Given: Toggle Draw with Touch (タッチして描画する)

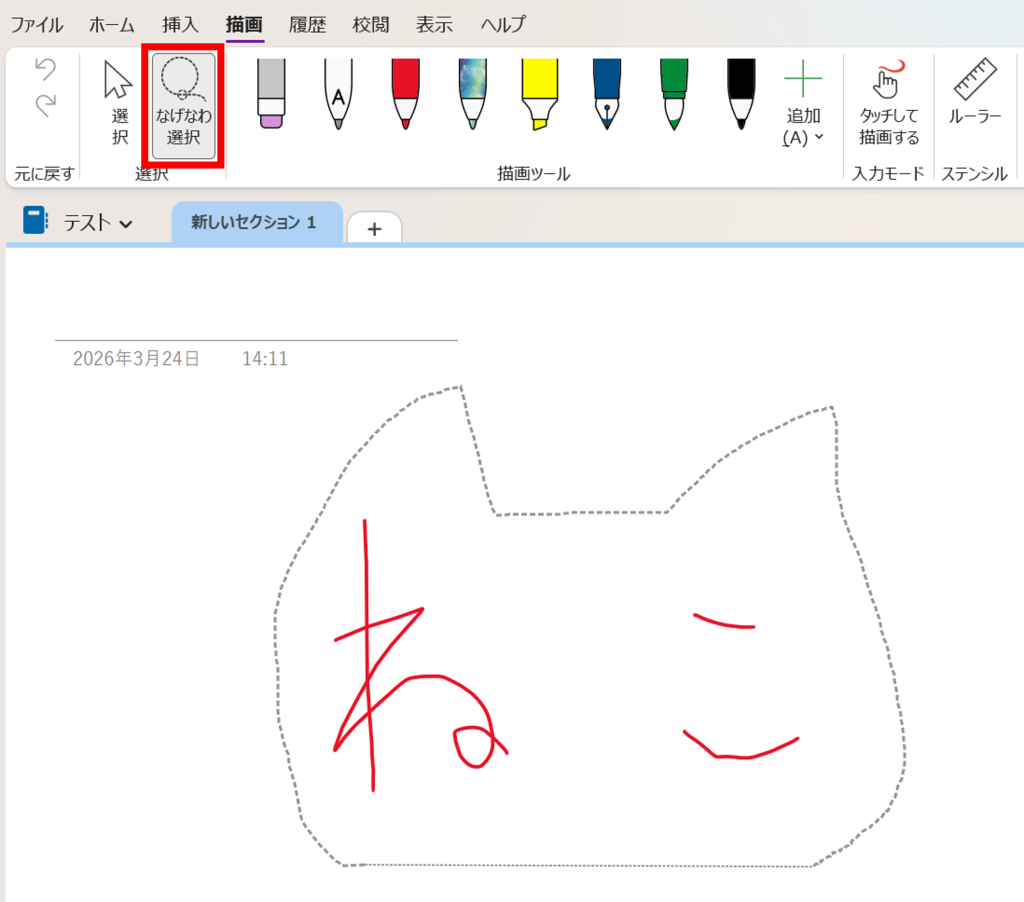Looking at the screenshot, I should (888, 105).
